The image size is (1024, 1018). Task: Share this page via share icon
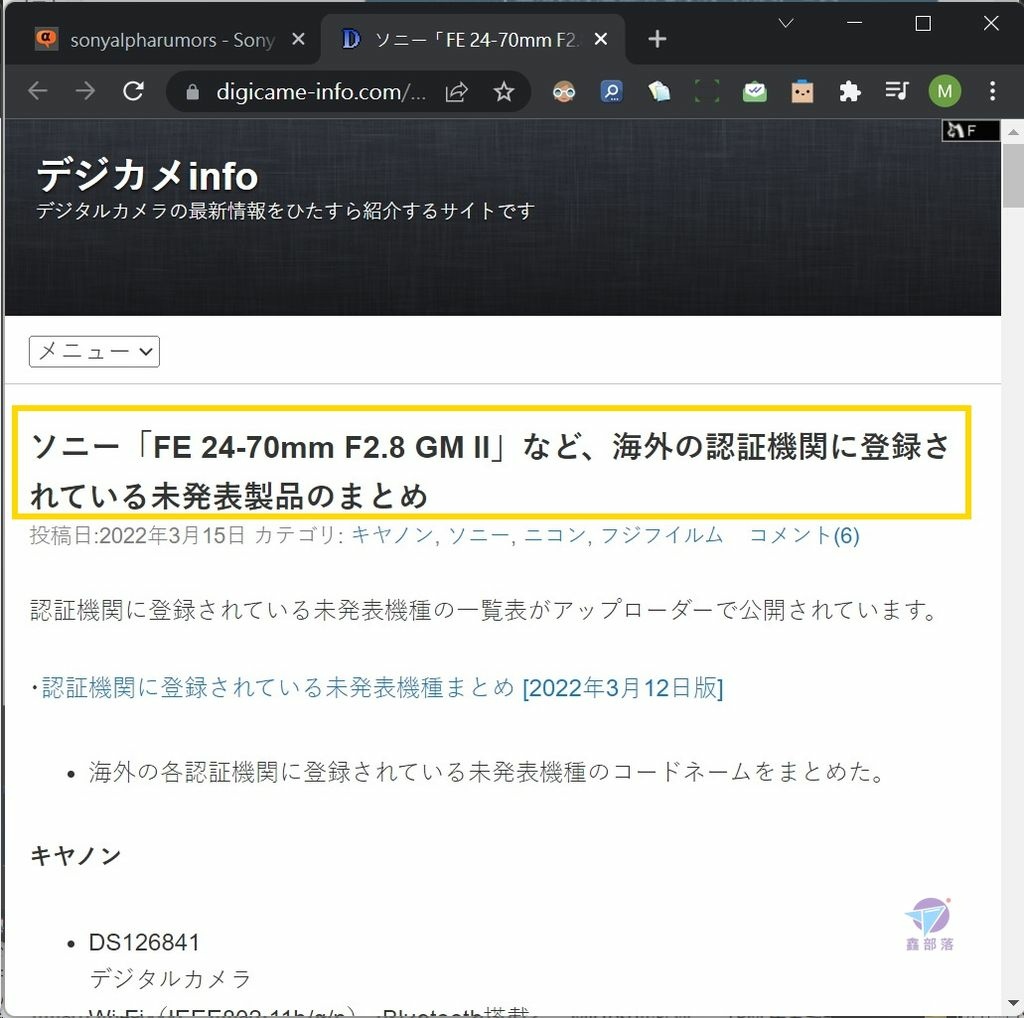tap(456, 91)
